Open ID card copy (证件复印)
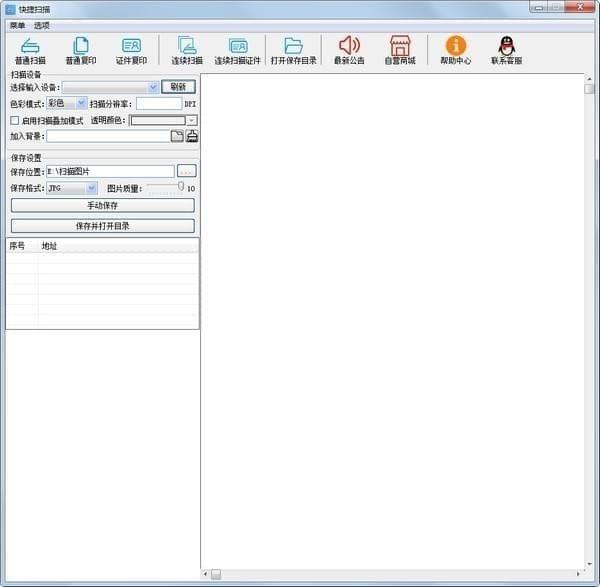The height and width of the screenshot is (587, 600). [x=131, y=51]
